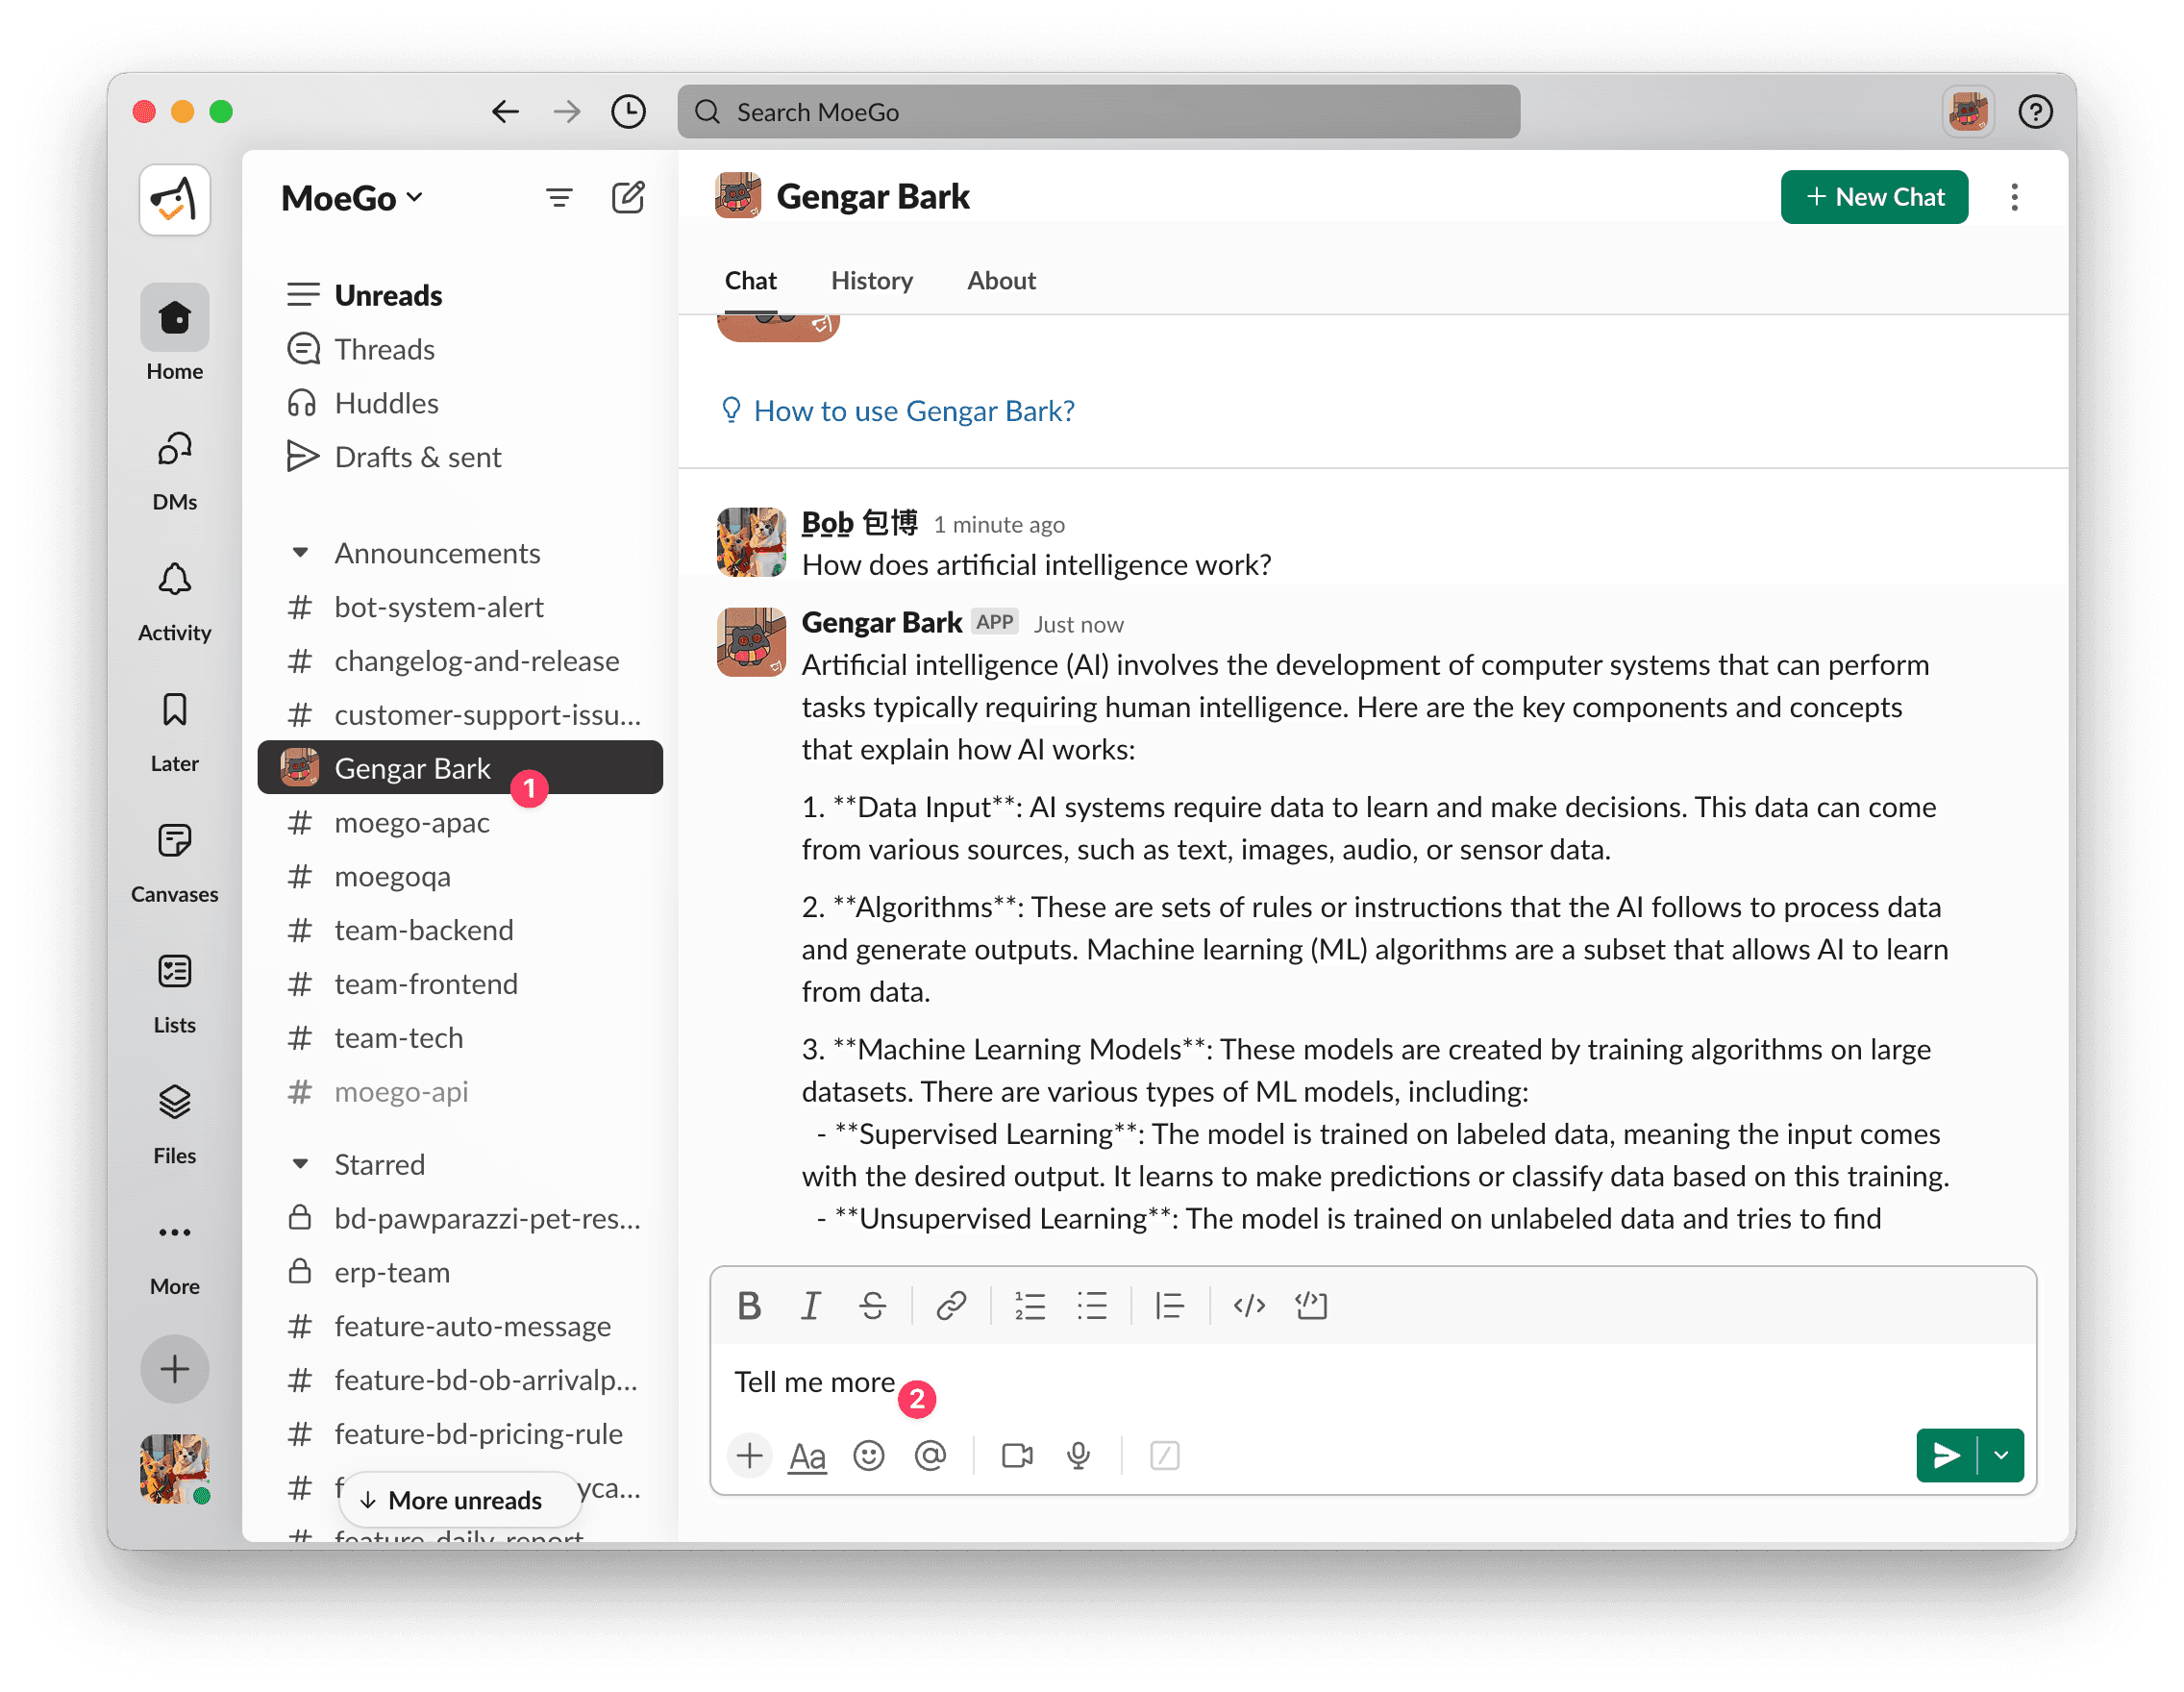Insert an ordered list

click(x=1030, y=1306)
